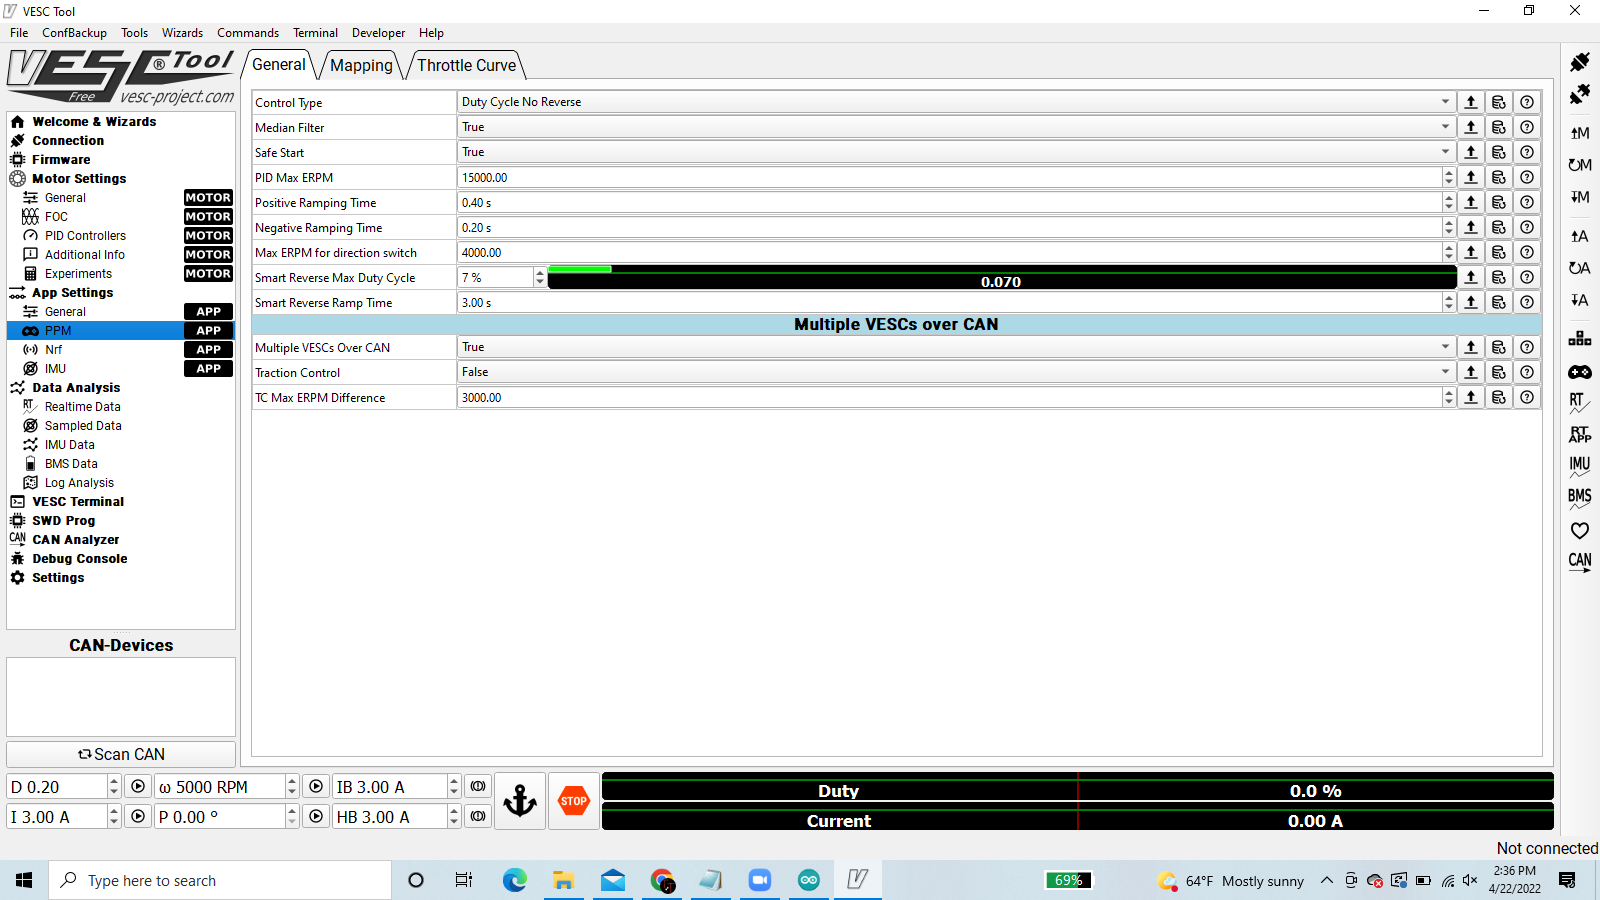Run duty cycle with play button beside D 0.20

[138, 787]
